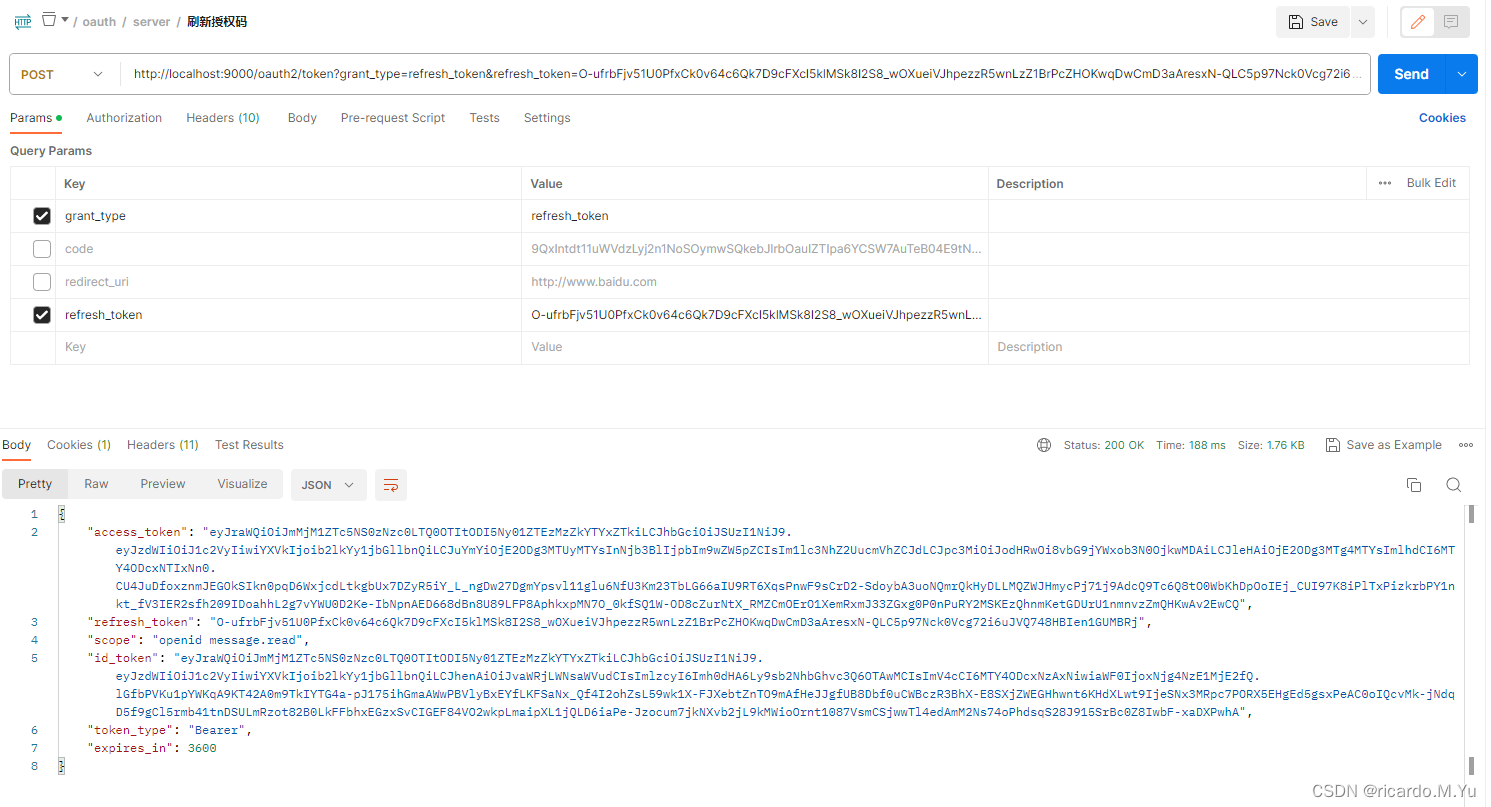Select the Params tab
The height and width of the screenshot is (807, 1491).
click(x=36, y=118)
